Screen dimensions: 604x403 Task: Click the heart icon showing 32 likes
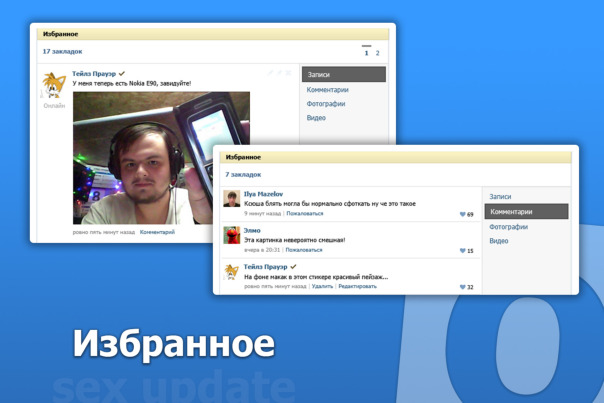463,287
